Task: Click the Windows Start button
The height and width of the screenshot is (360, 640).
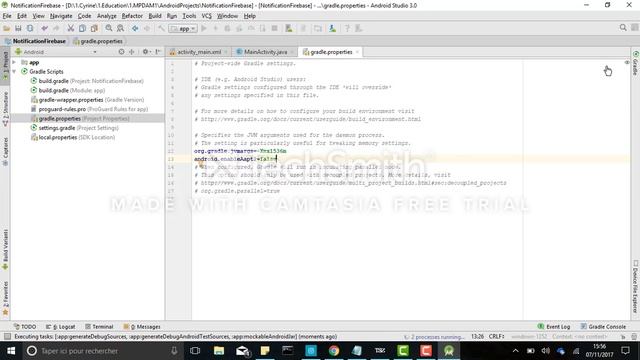Action: click(11, 351)
